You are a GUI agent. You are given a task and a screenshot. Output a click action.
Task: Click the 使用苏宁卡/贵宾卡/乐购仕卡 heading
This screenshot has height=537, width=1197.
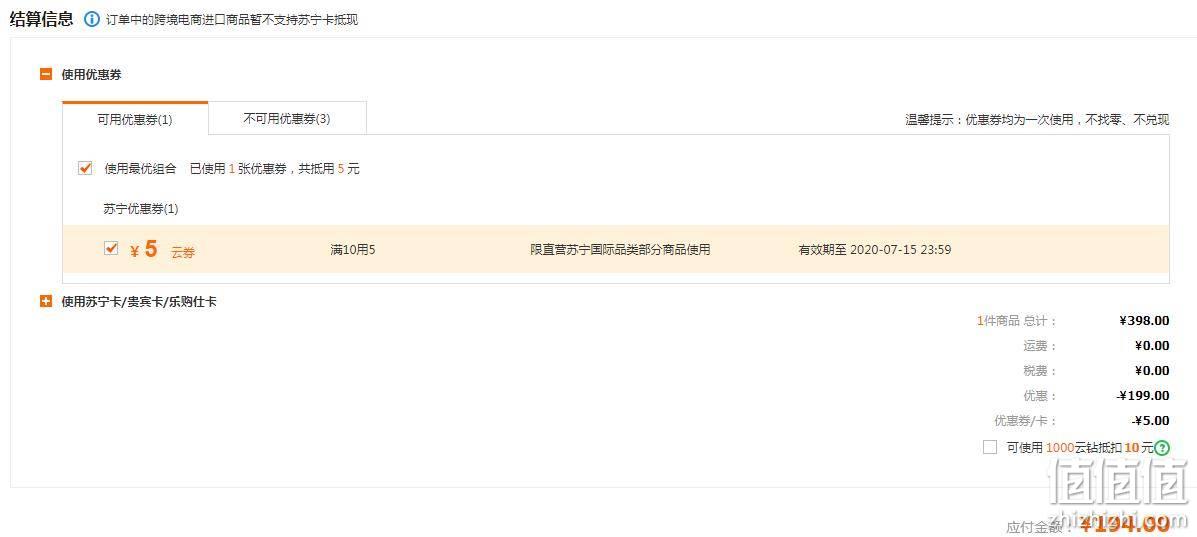coord(139,302)
